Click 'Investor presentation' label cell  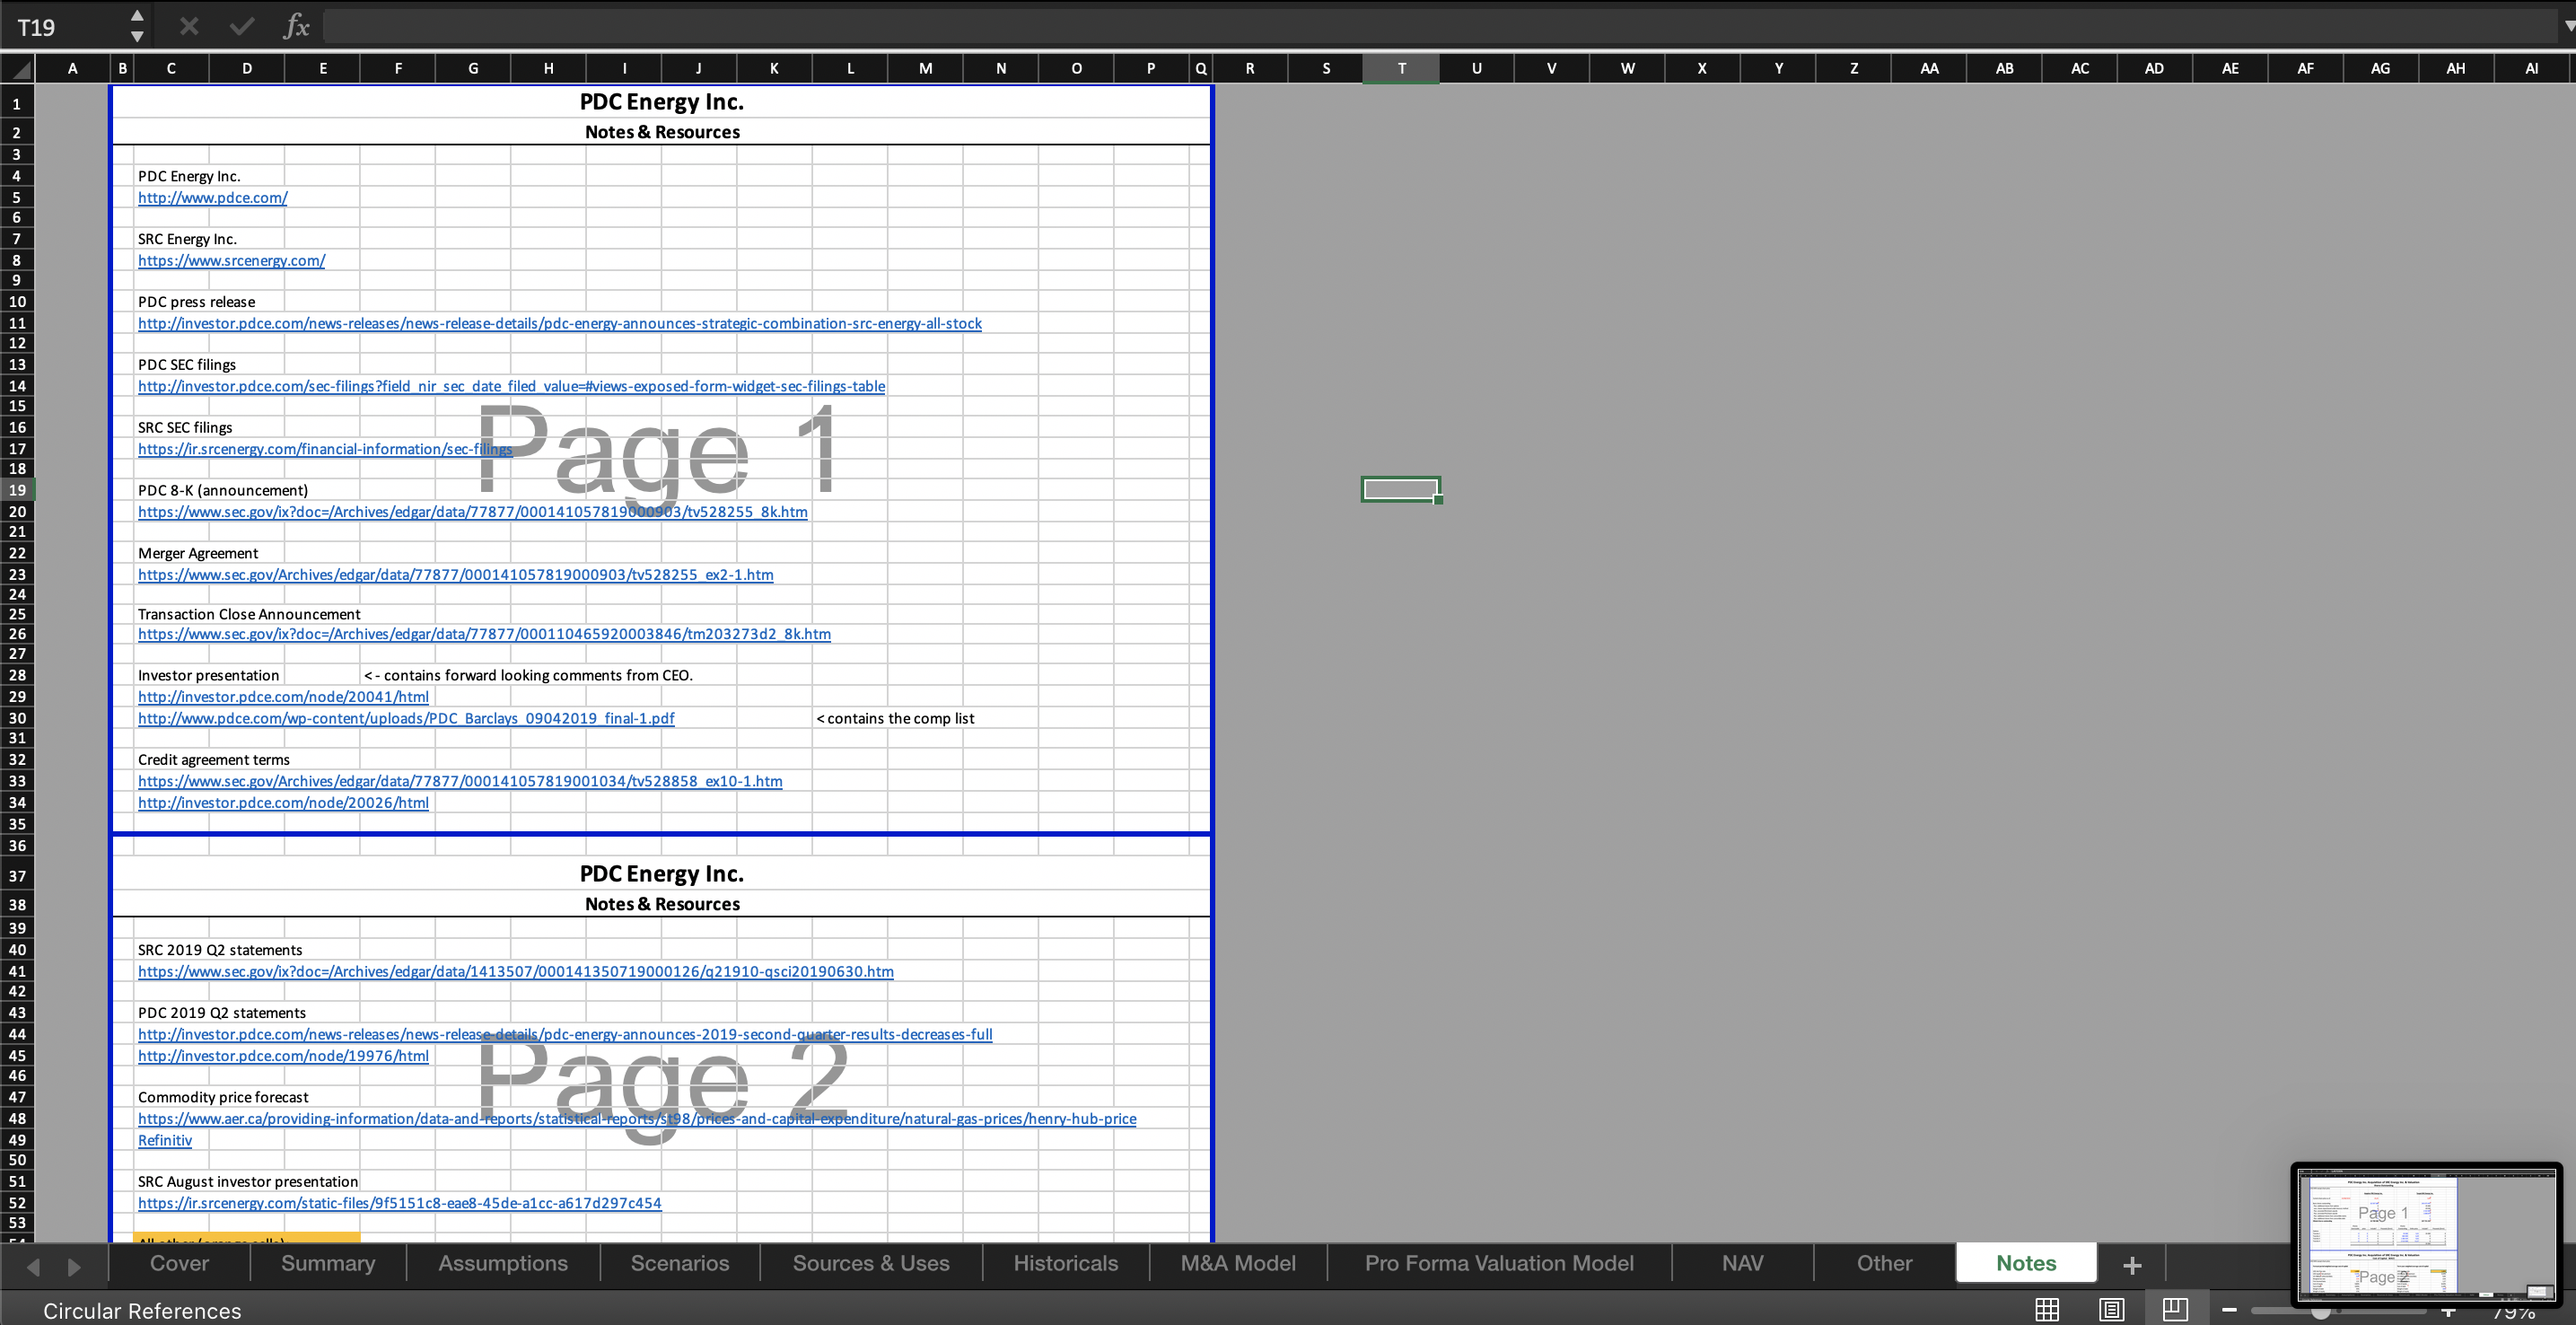coord(208,676)
